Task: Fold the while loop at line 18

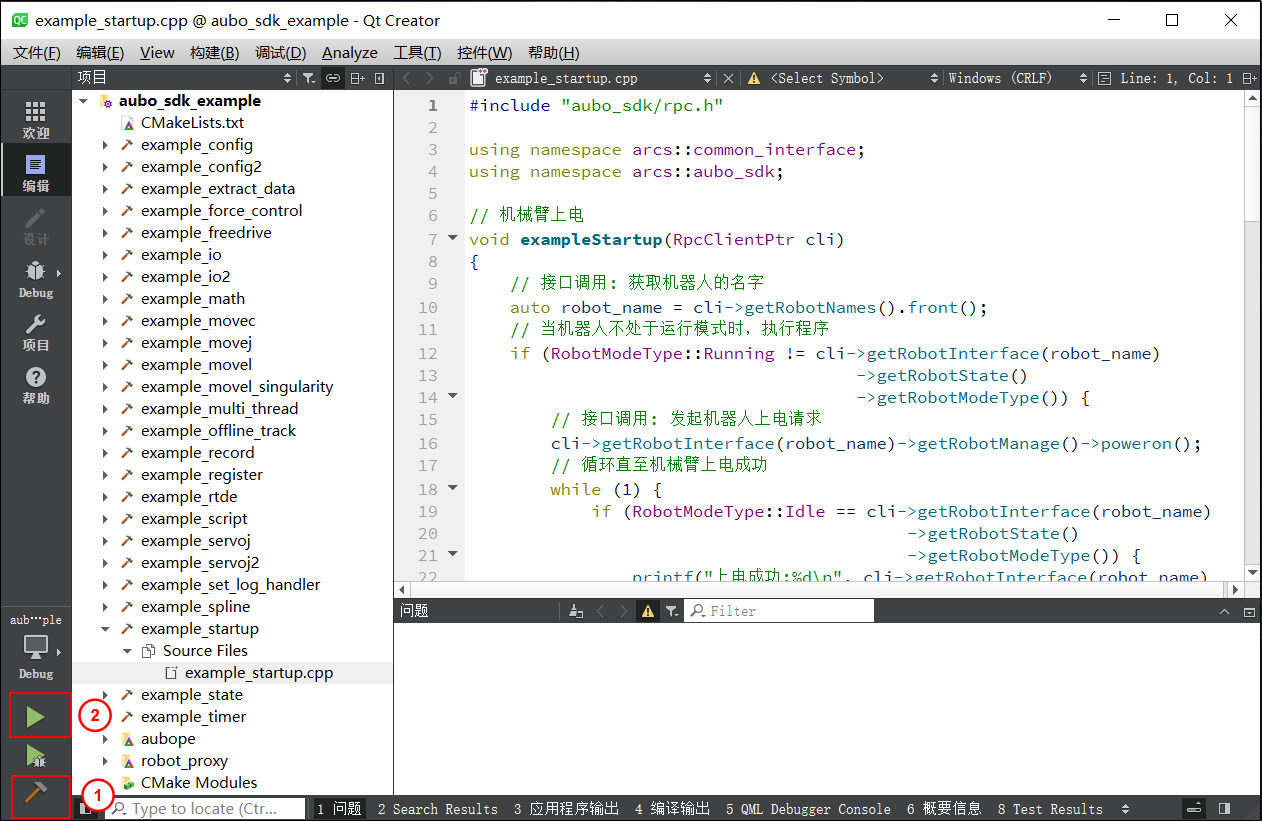Action: click(452, 488)
